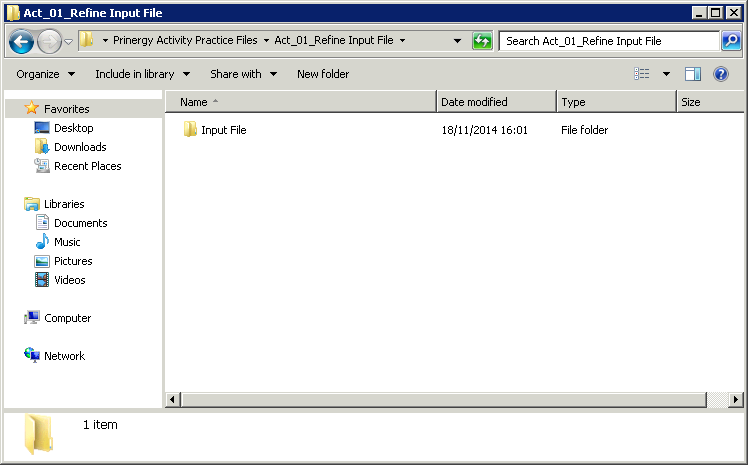Open Recent Places in Favorites
This screenshot has width=748, height=465.
(x=88, y=166)
